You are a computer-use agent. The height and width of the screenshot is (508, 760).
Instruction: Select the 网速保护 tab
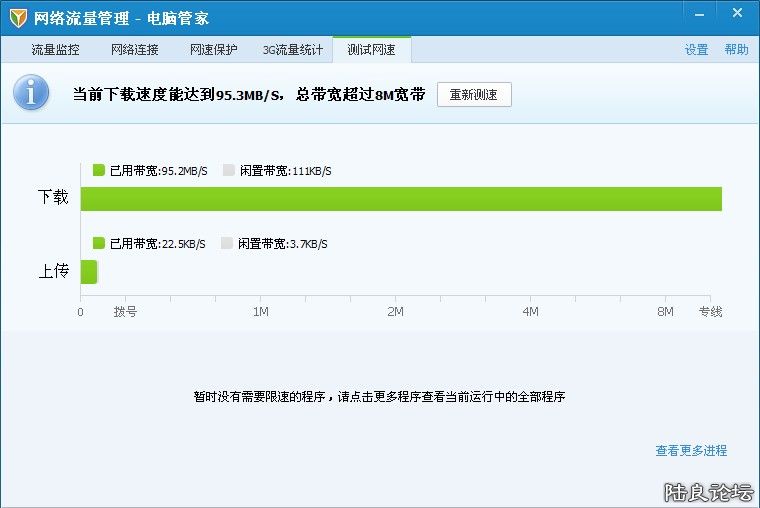pyautogui.click(x=214, y=49)
